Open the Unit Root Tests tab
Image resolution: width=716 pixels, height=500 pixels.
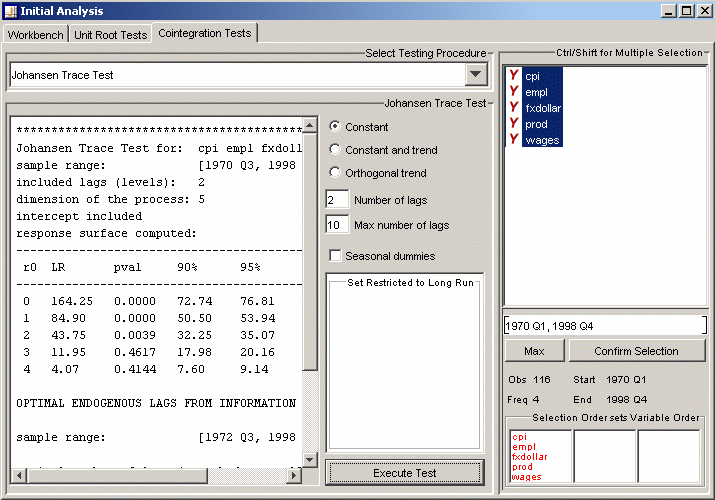[110, 35]
